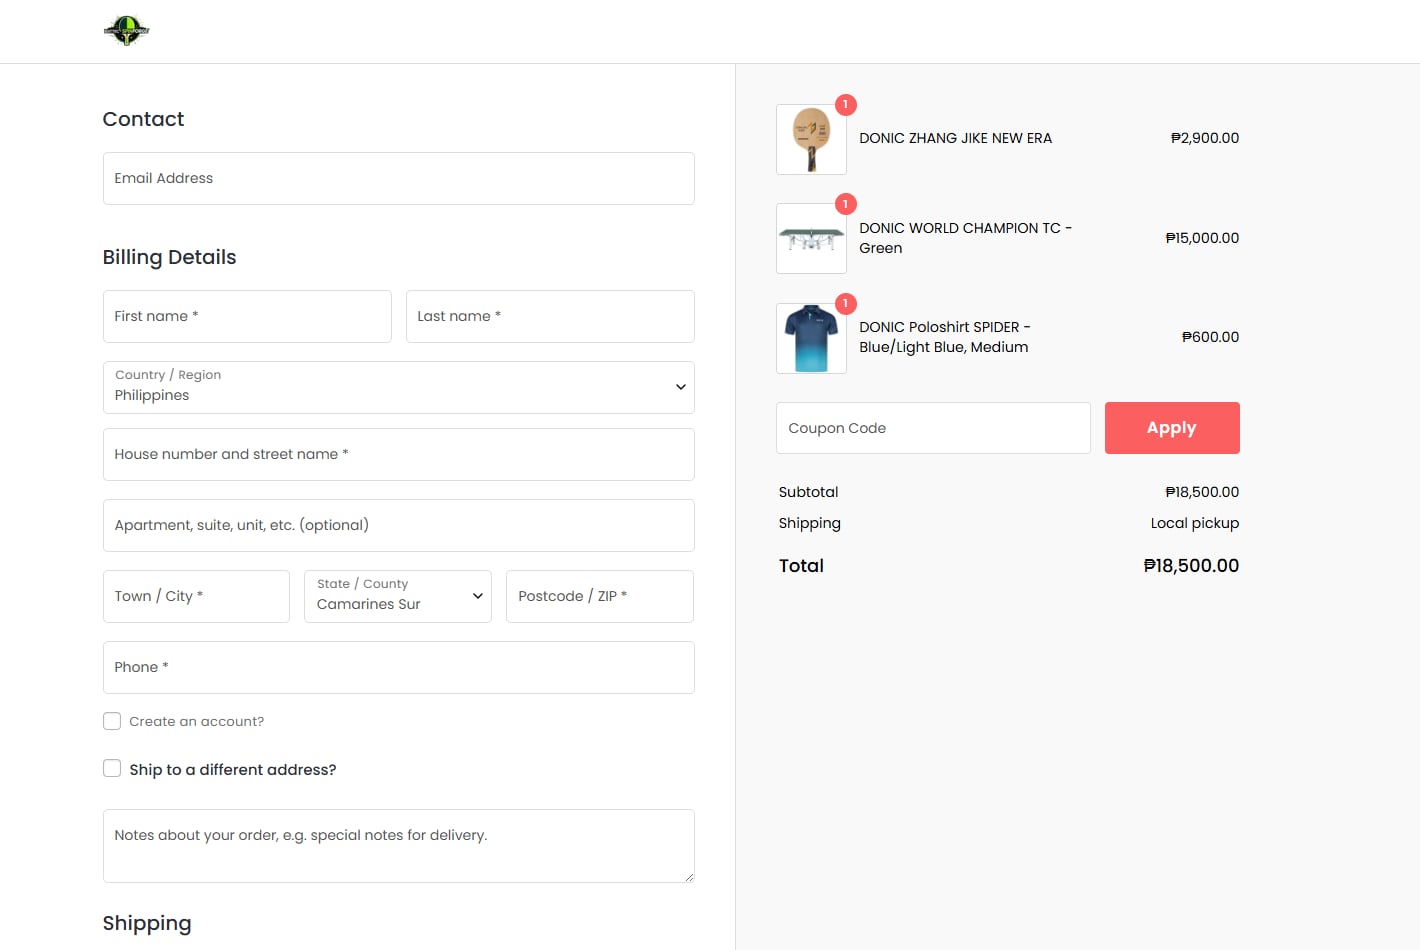Click the order notes resize handle
Screen dimensions: 1420x950
coord(689,877)
